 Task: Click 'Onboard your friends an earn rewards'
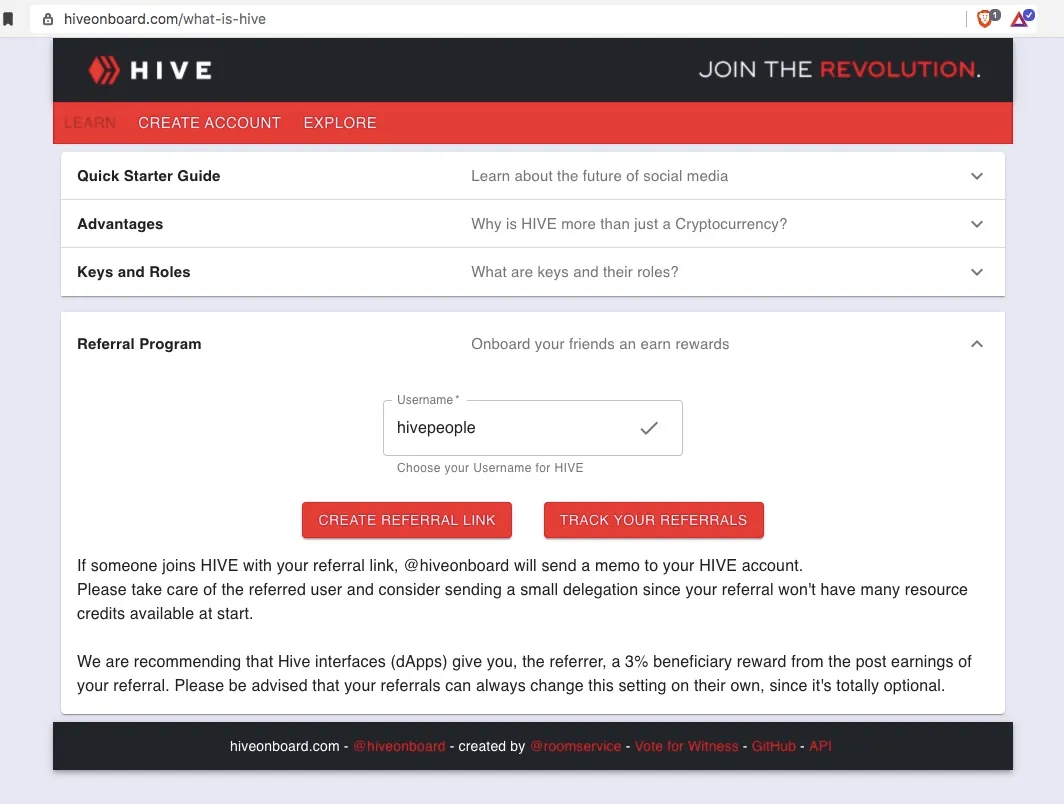click(x=600, y=344)
